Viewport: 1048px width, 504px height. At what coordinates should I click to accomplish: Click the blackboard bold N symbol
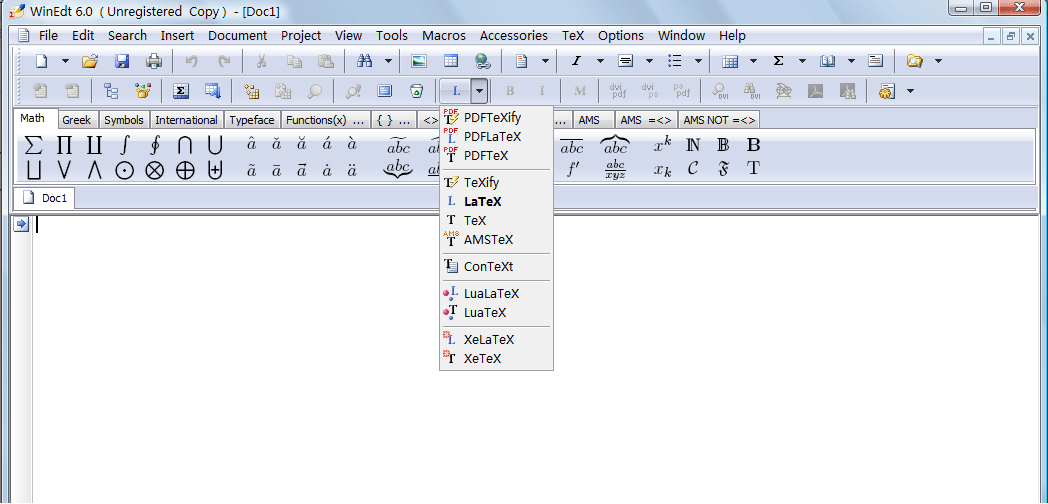[x=693, y=144]
